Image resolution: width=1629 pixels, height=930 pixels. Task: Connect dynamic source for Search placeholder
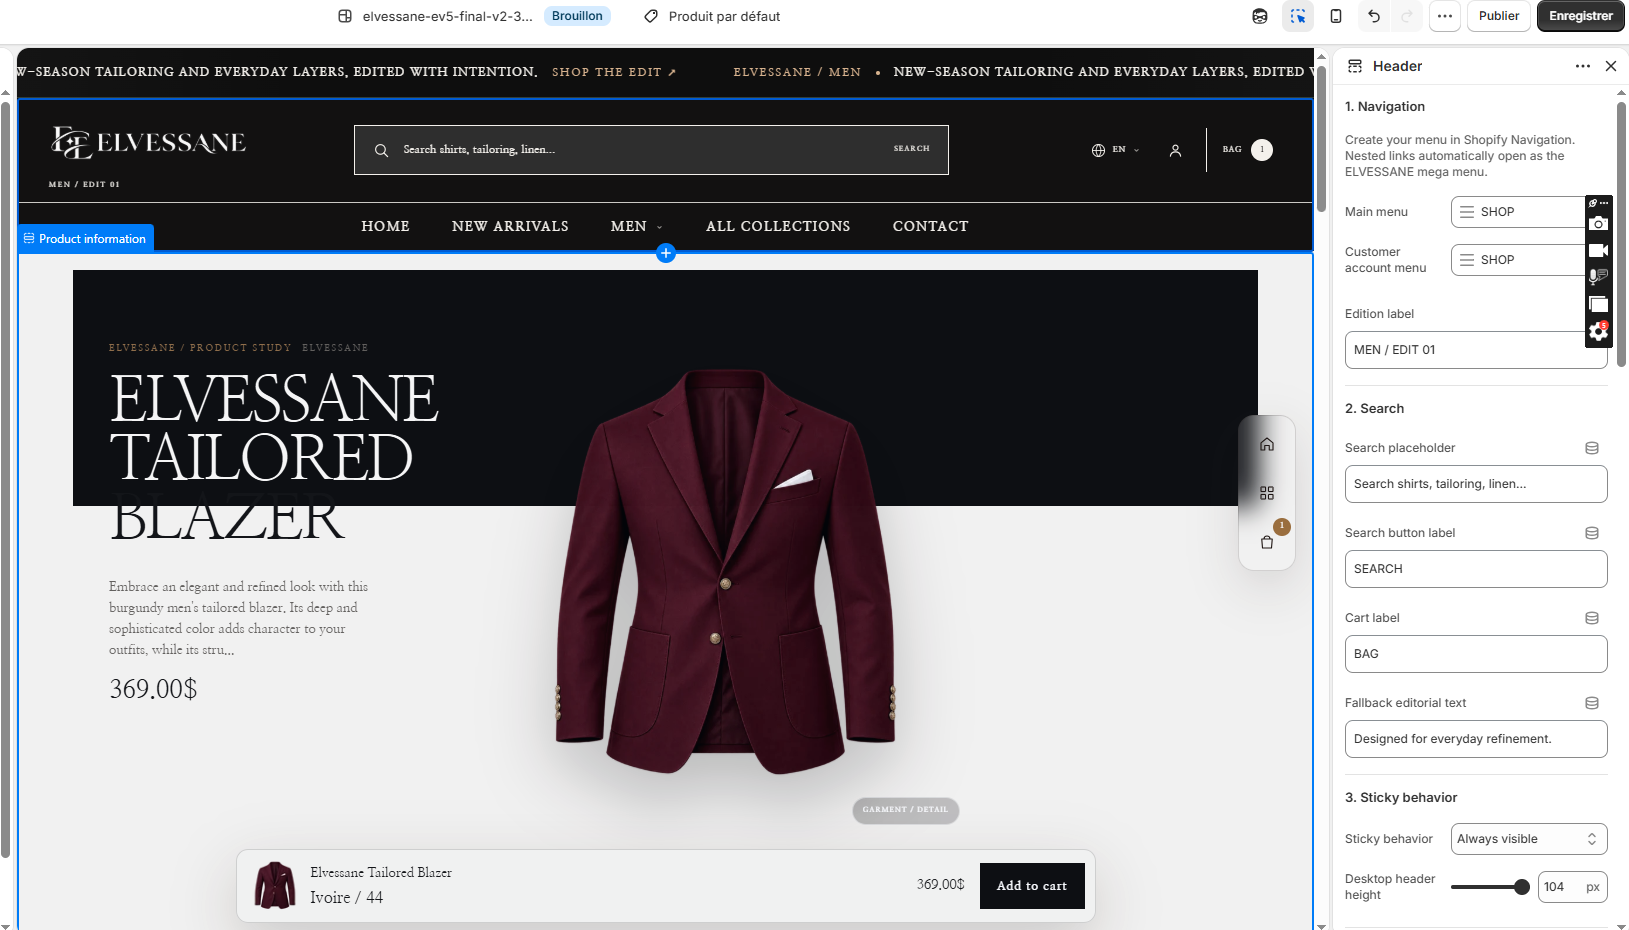coord(1592,448)
